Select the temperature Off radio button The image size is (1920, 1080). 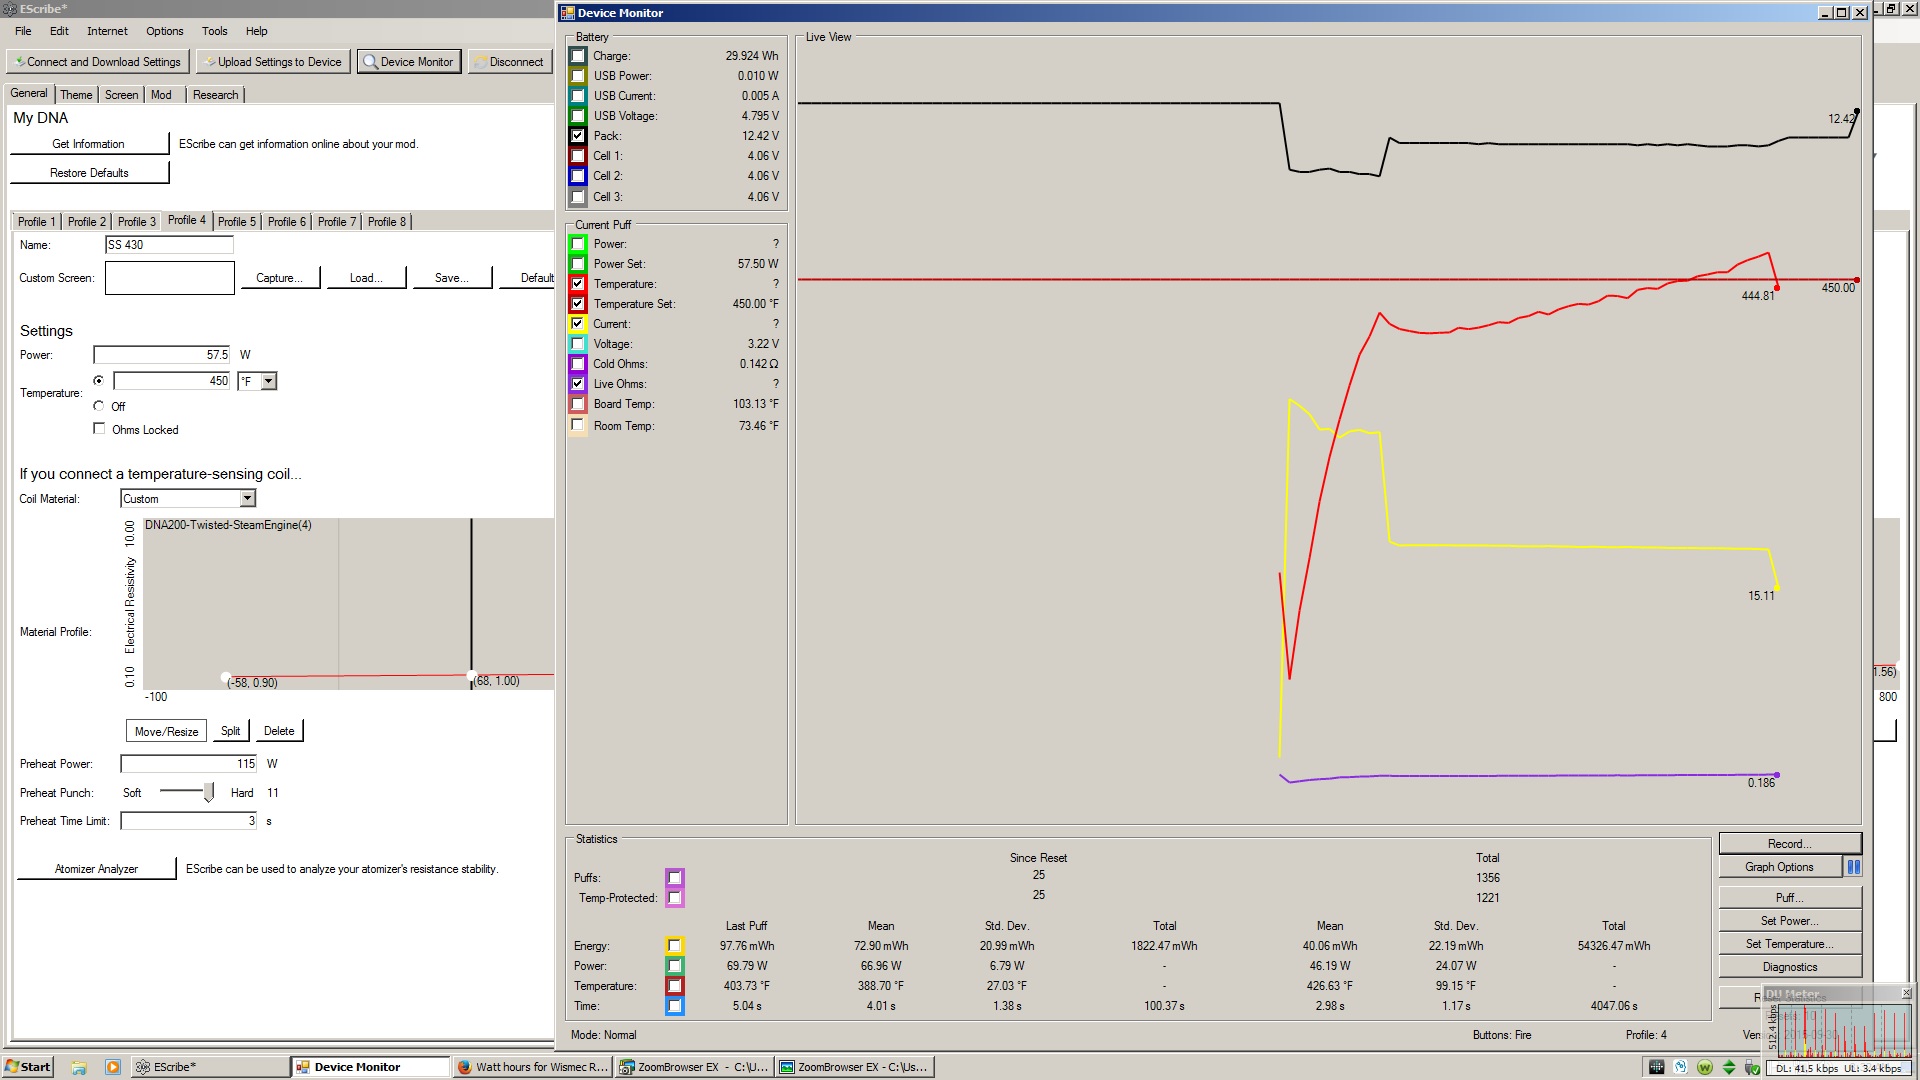pos(99,406)
